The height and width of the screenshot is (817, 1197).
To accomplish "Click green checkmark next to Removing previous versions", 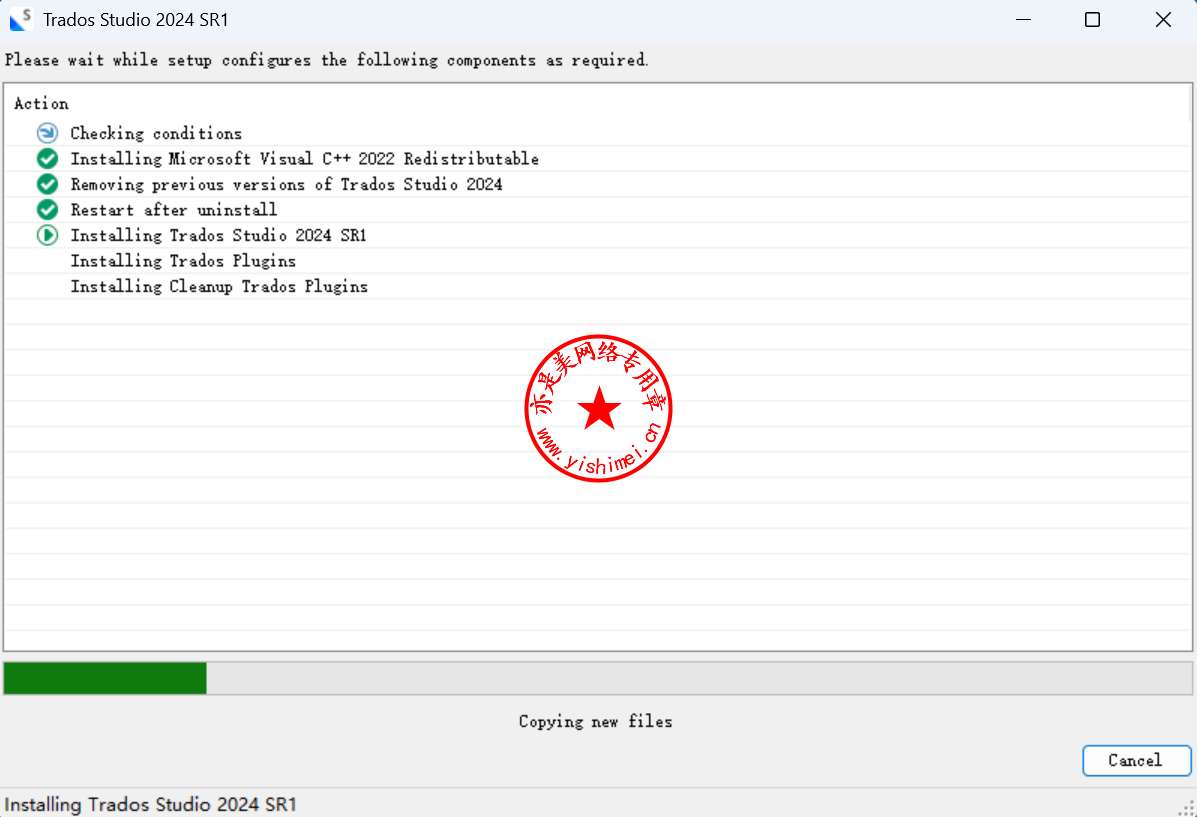I will [47, 184].
